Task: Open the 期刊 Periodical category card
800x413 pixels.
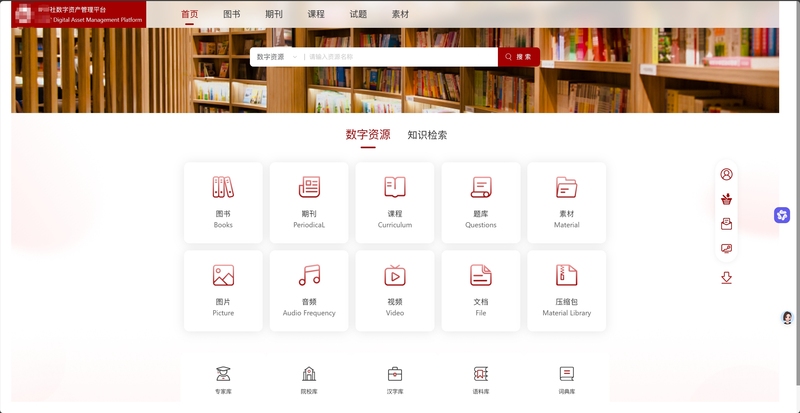Action: [309, 203]
